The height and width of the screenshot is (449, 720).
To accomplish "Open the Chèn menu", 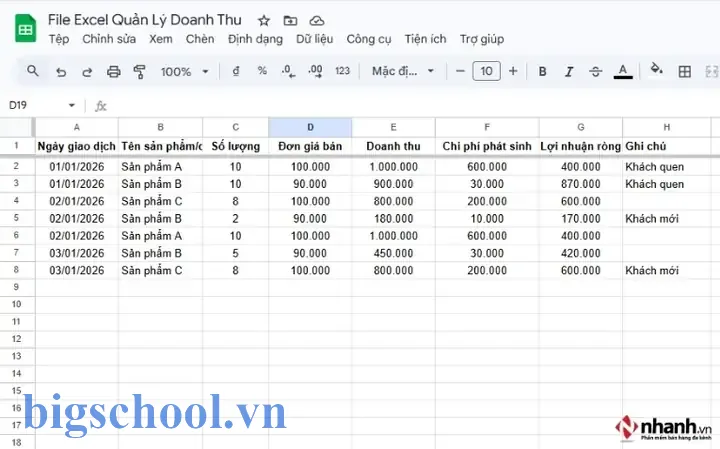I will click(x=200, y=39).
